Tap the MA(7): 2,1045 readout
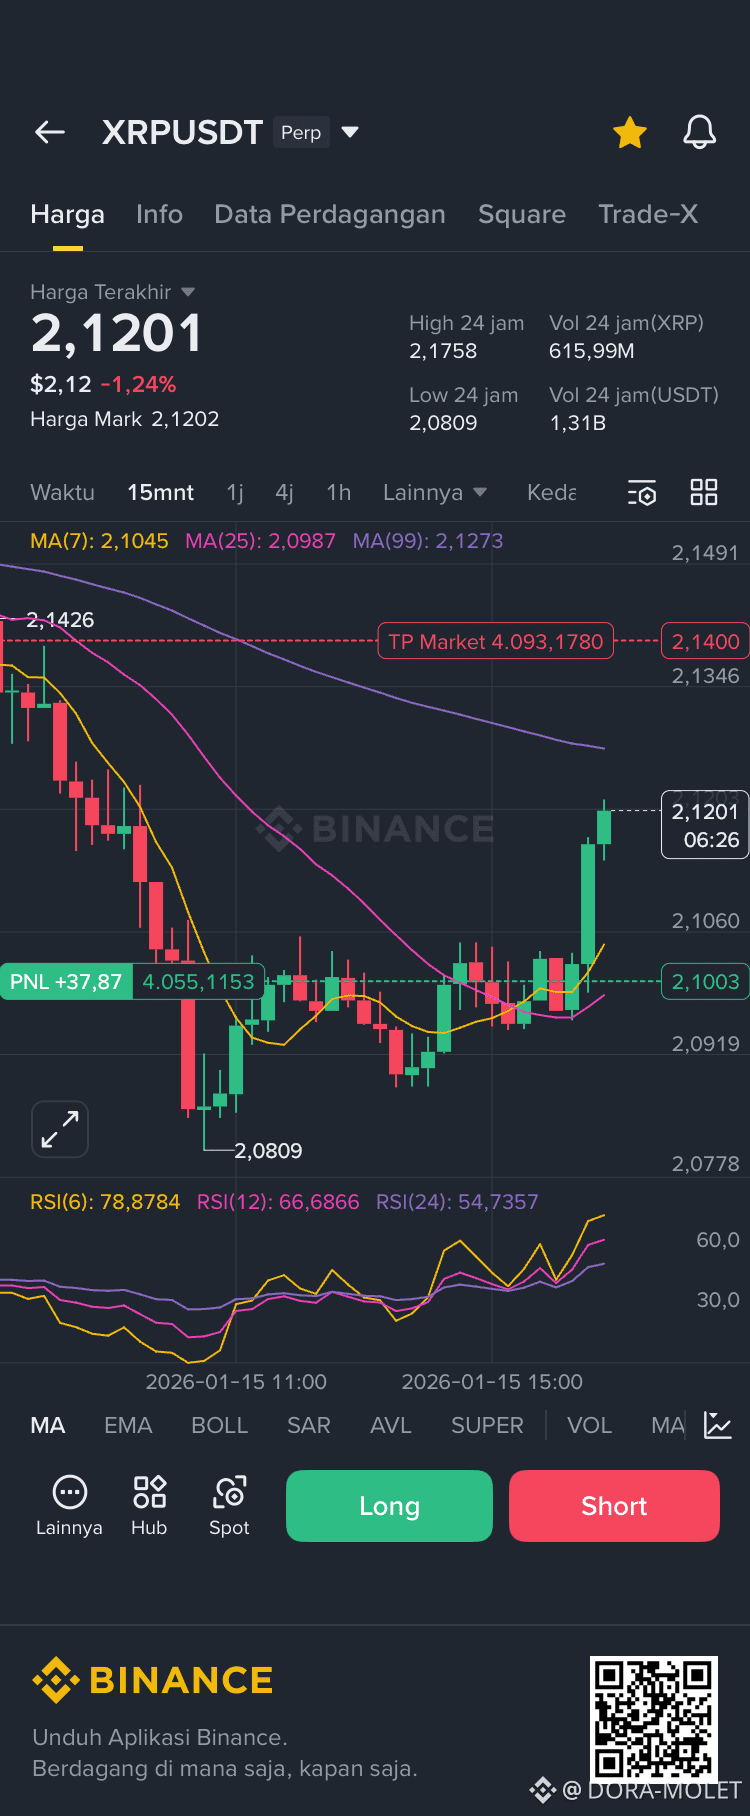The image size is (750, 1816). click(99, 541)
